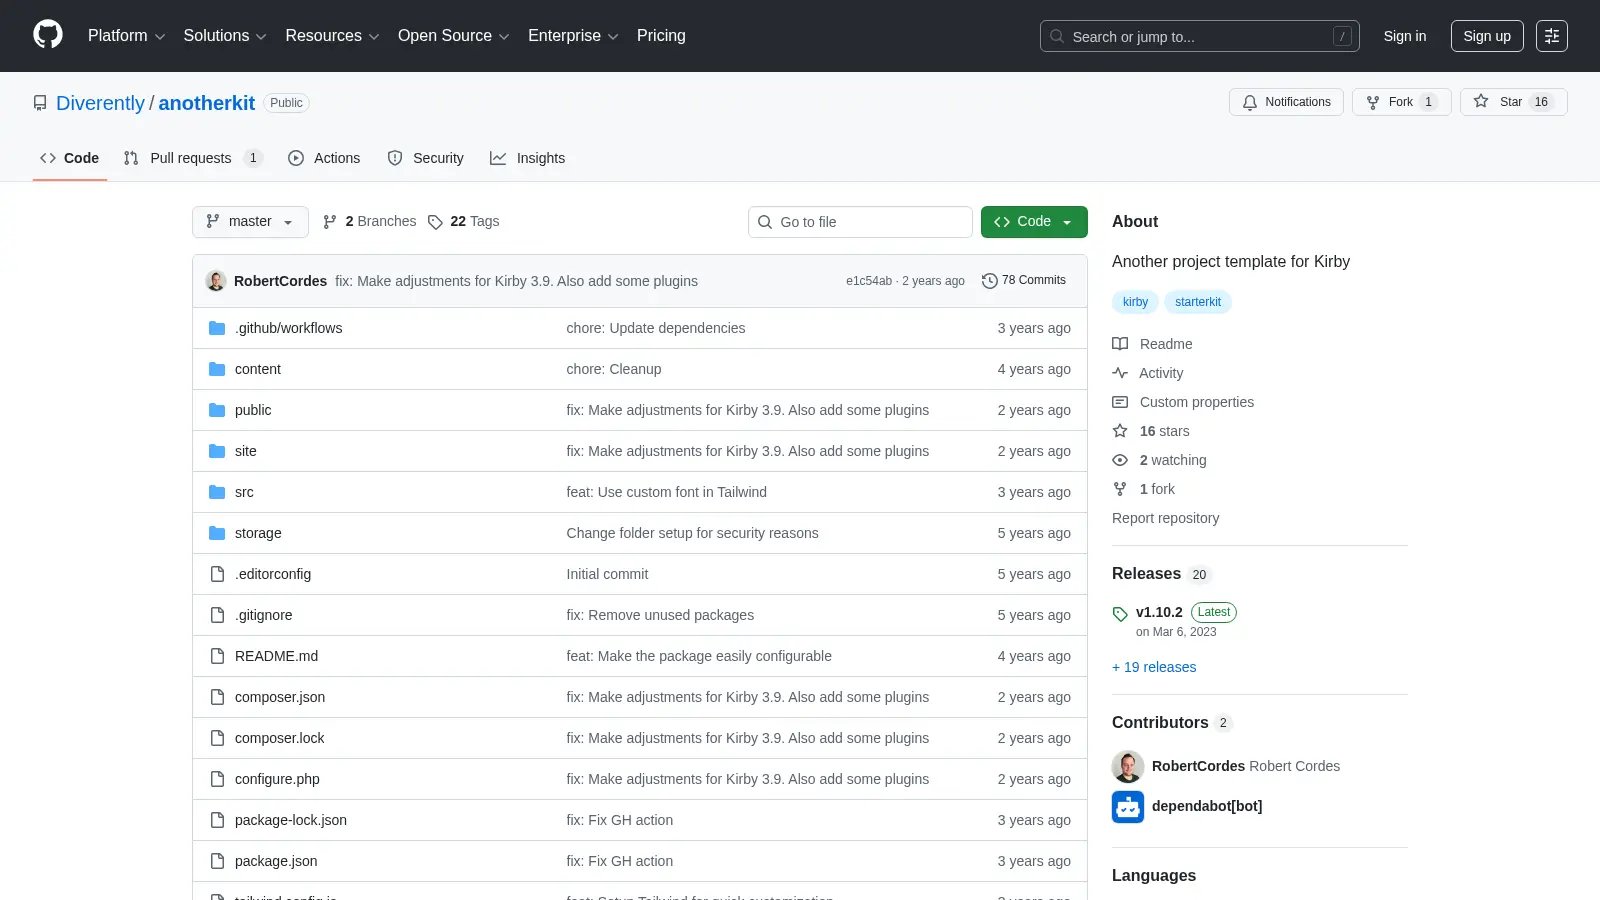
Task: Click the Activity pulse icon
Action: click(x=1120, y=373)
